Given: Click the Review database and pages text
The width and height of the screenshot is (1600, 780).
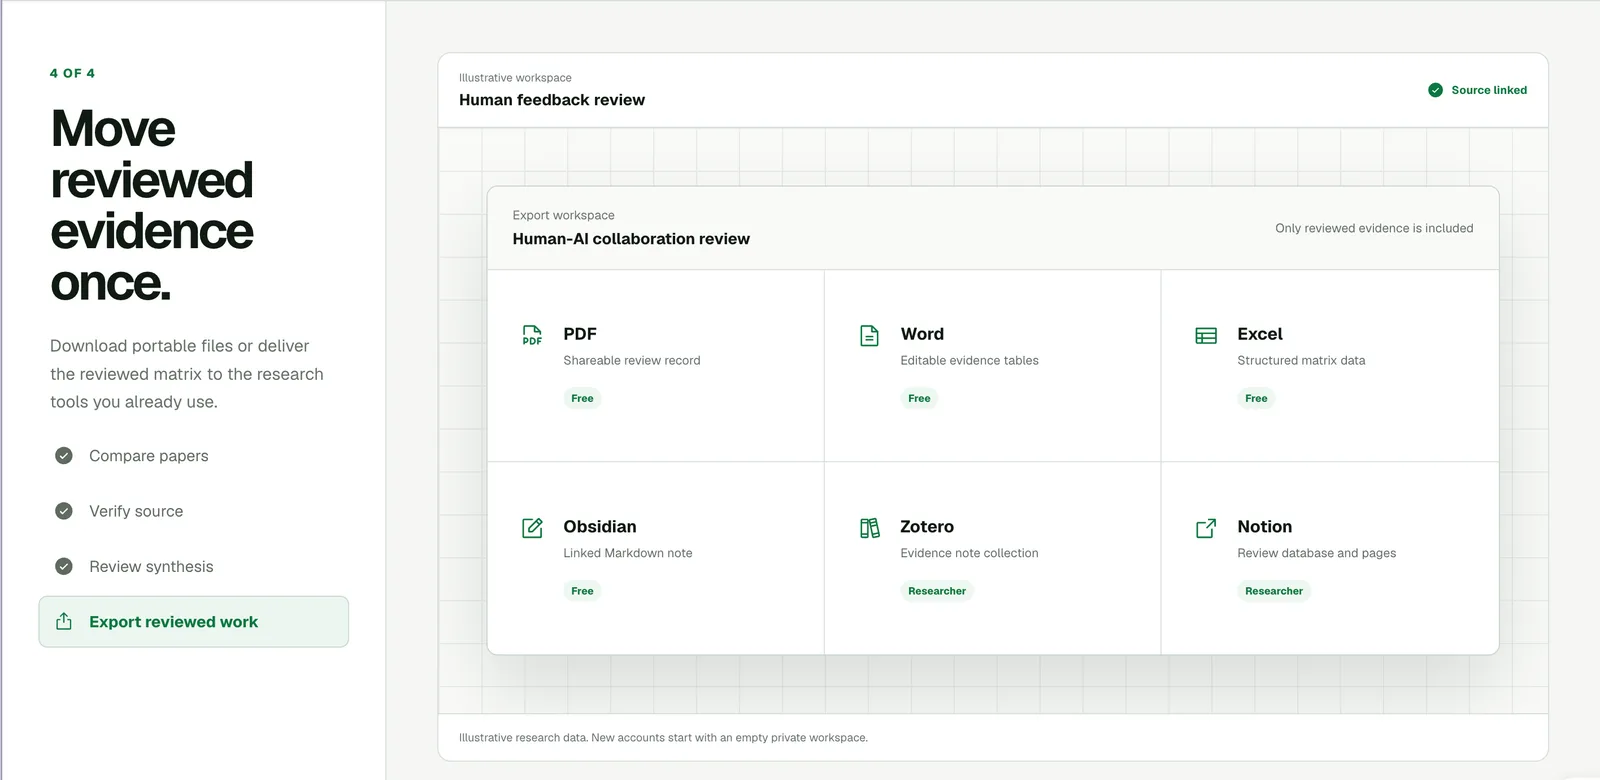Looking at the screenshot, I should pyautogui.click(x=1317, y=553).
